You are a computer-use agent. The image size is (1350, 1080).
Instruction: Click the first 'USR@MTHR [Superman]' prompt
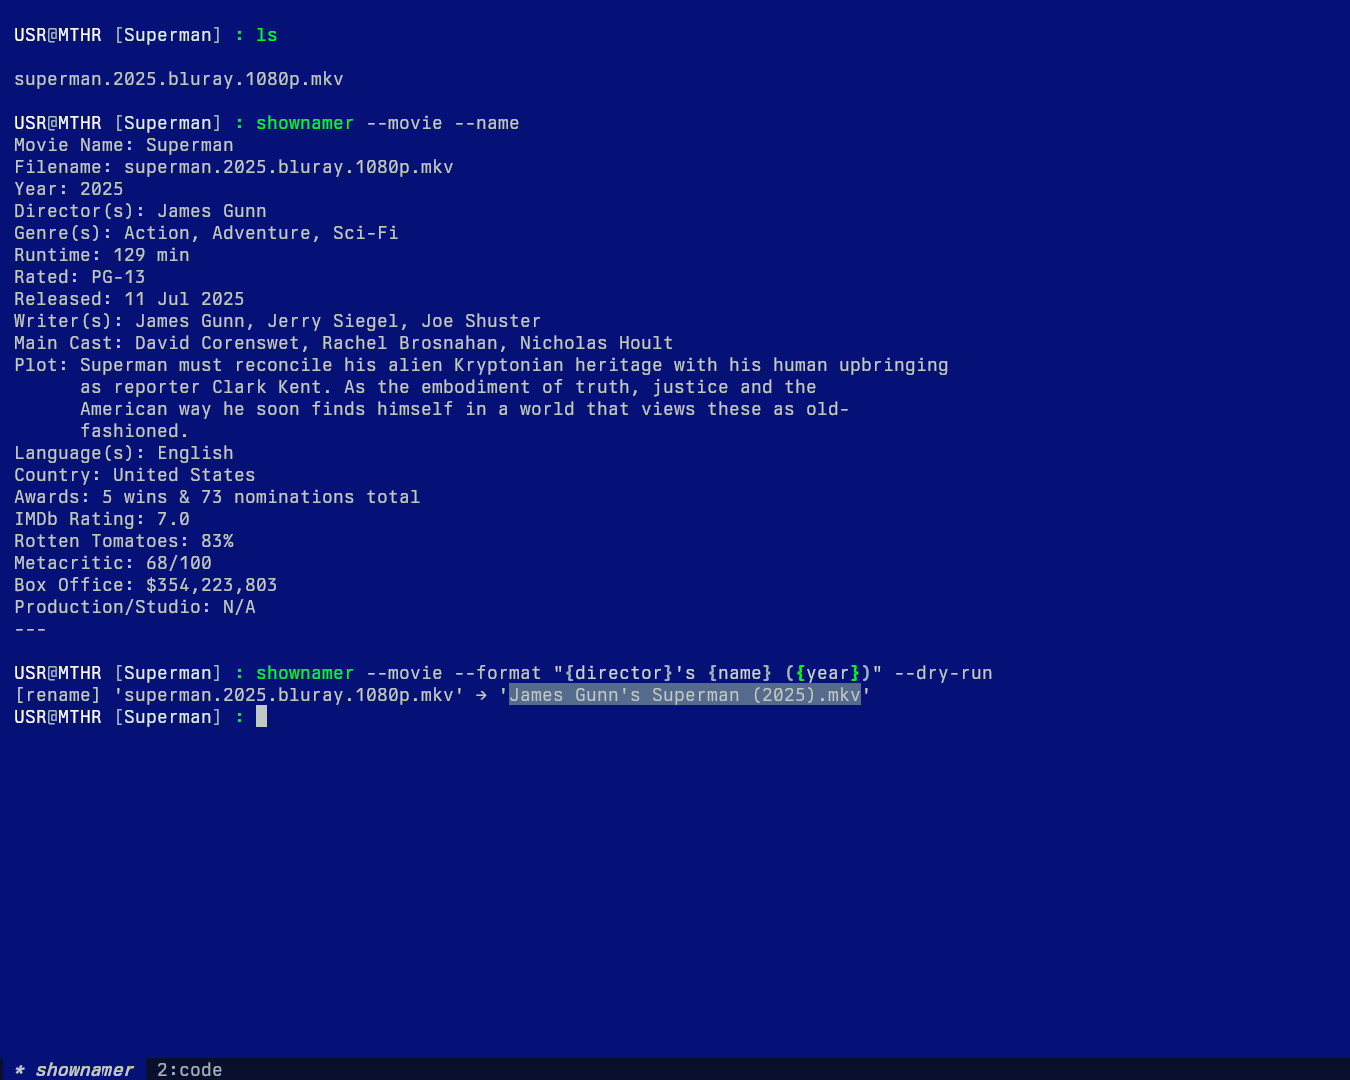pos(118,35)
